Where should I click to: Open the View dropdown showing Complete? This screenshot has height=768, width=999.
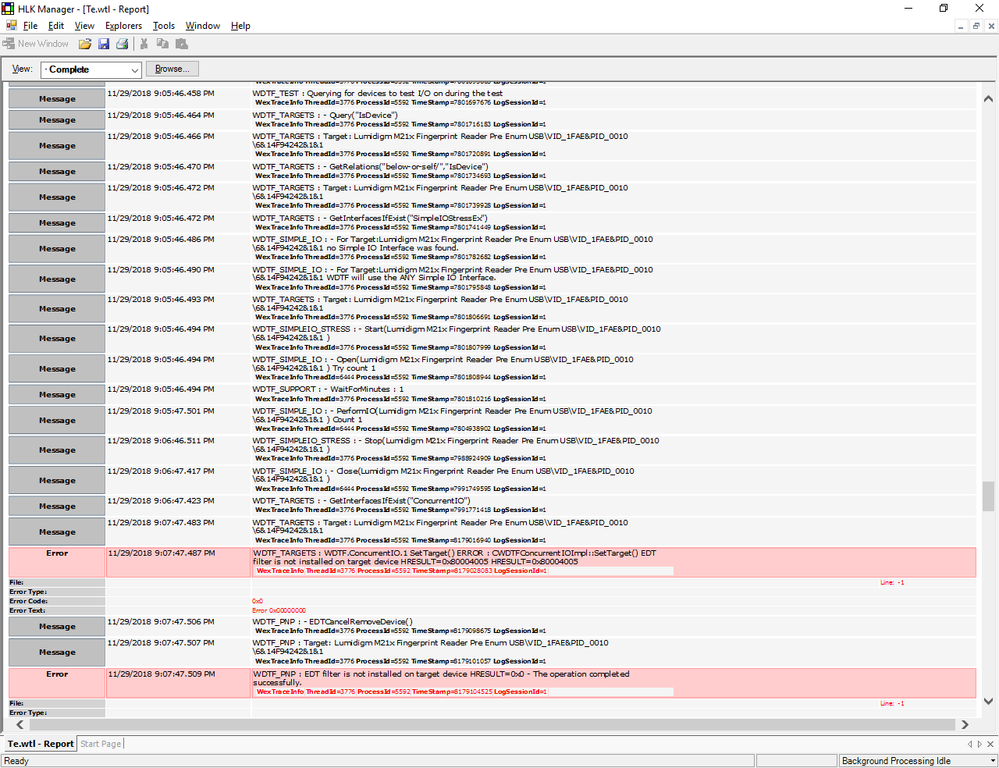tap(133, 69)
